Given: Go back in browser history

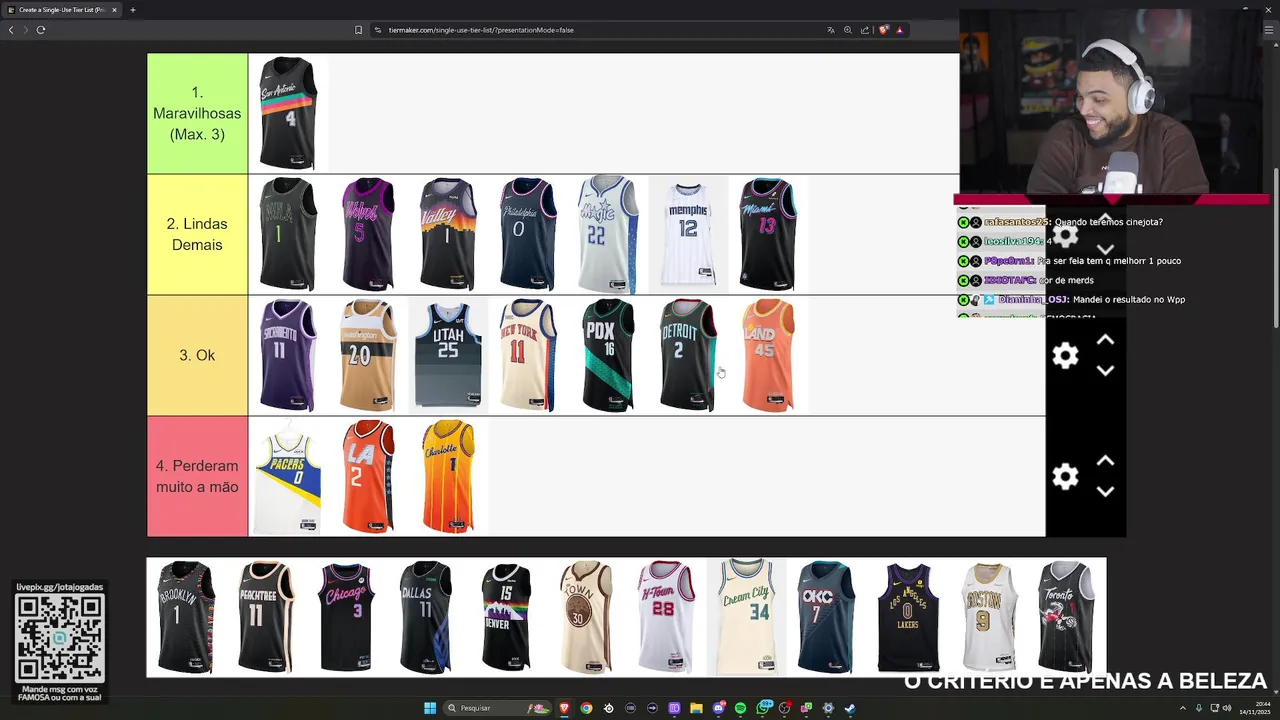Looking at the screenshot, I should [11, 30].
